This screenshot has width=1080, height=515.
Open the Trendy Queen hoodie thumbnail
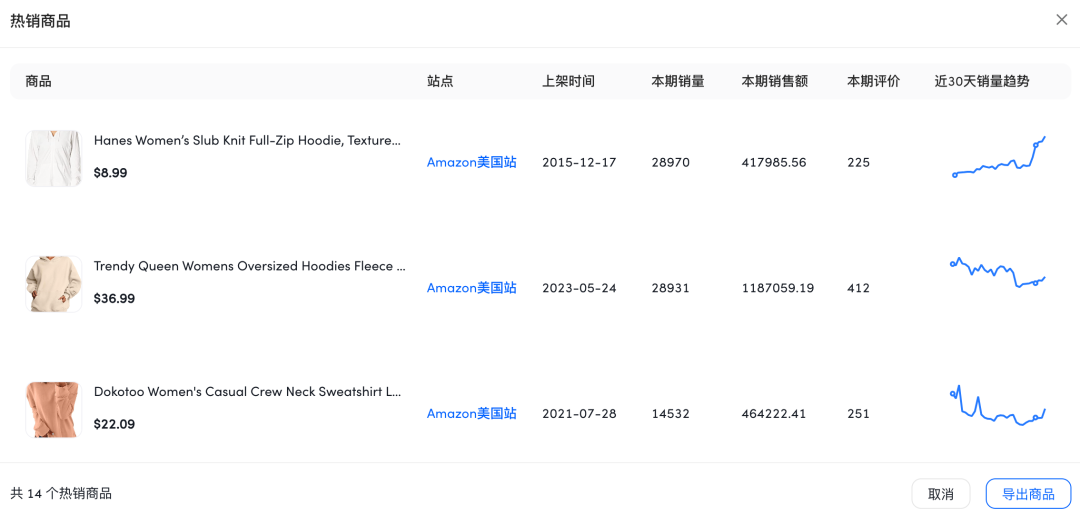pyautogui.click(x=54, y=284)
